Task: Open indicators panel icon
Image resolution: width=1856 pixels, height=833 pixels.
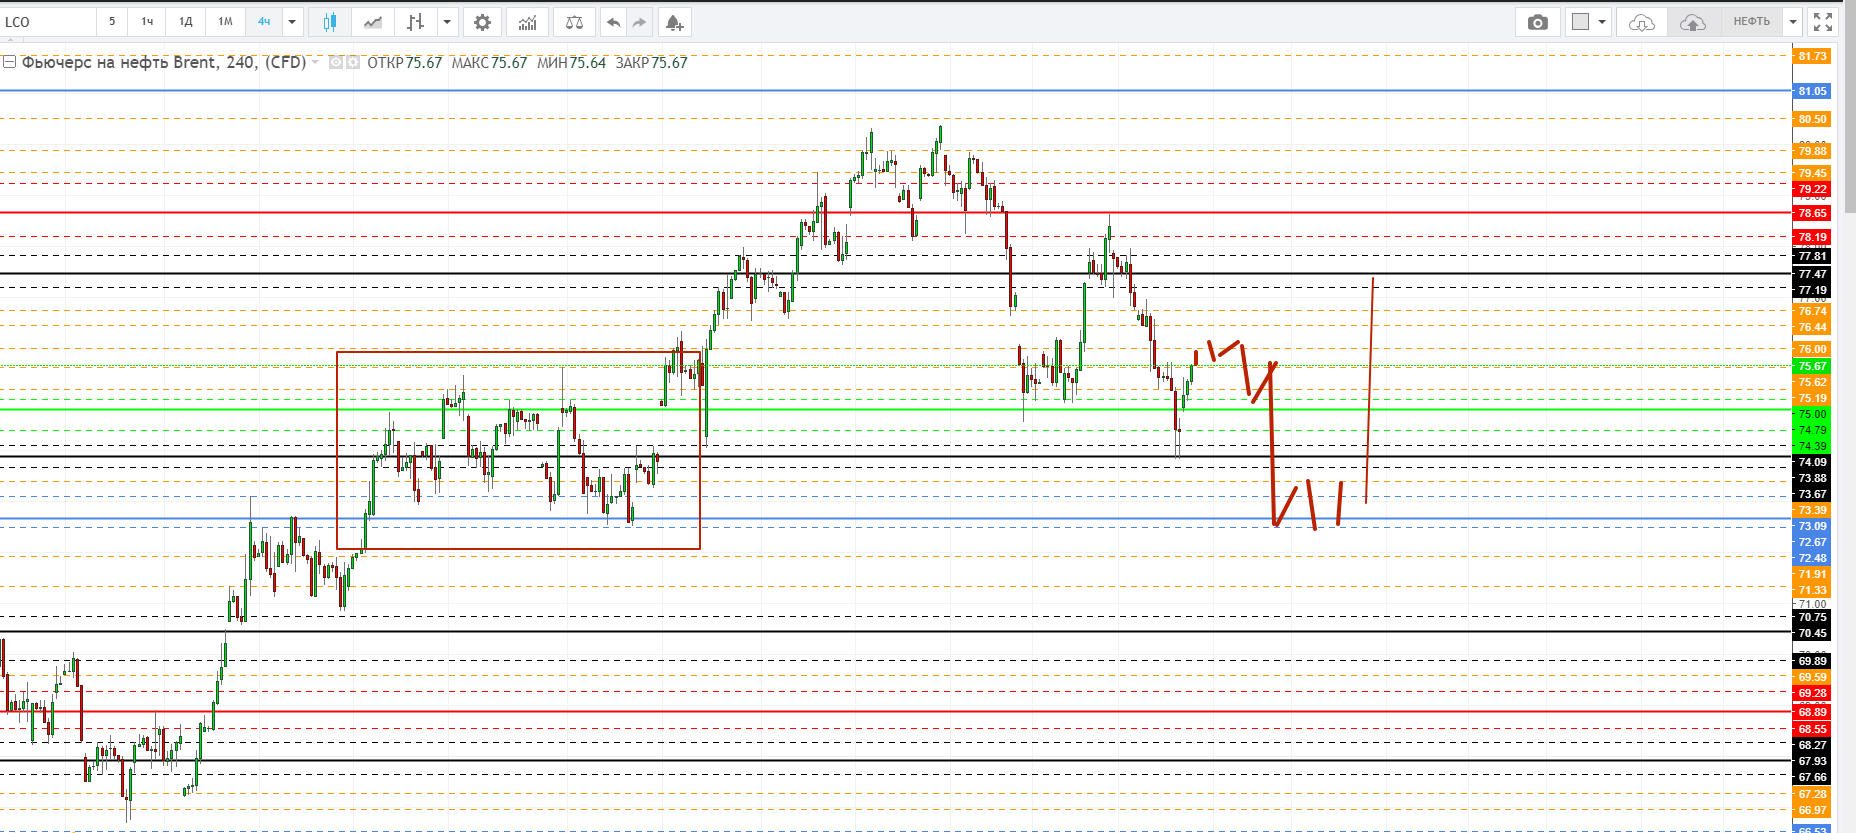Action: [x=527, y=22]
